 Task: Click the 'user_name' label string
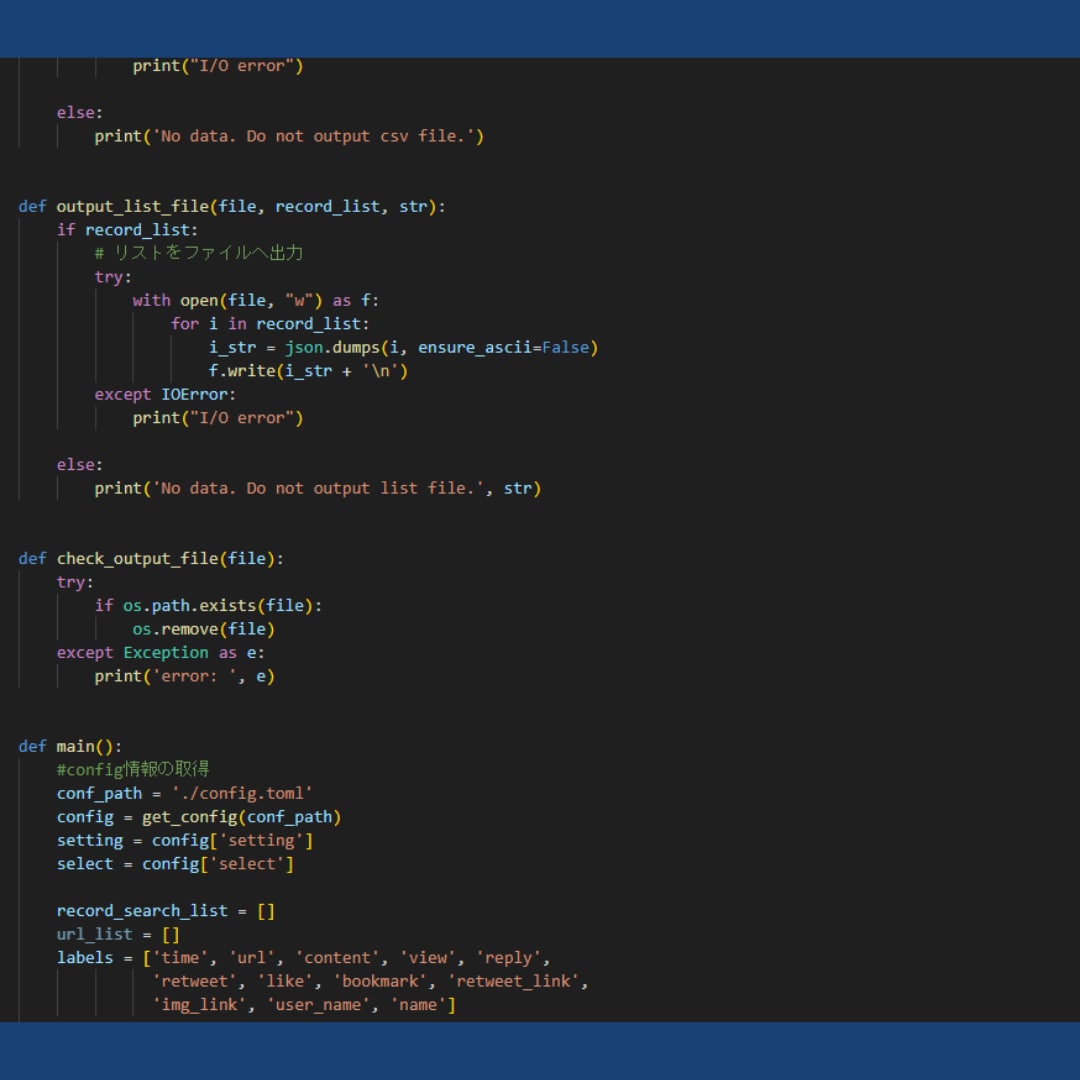pyautogui.click(x=318, y=1005)
